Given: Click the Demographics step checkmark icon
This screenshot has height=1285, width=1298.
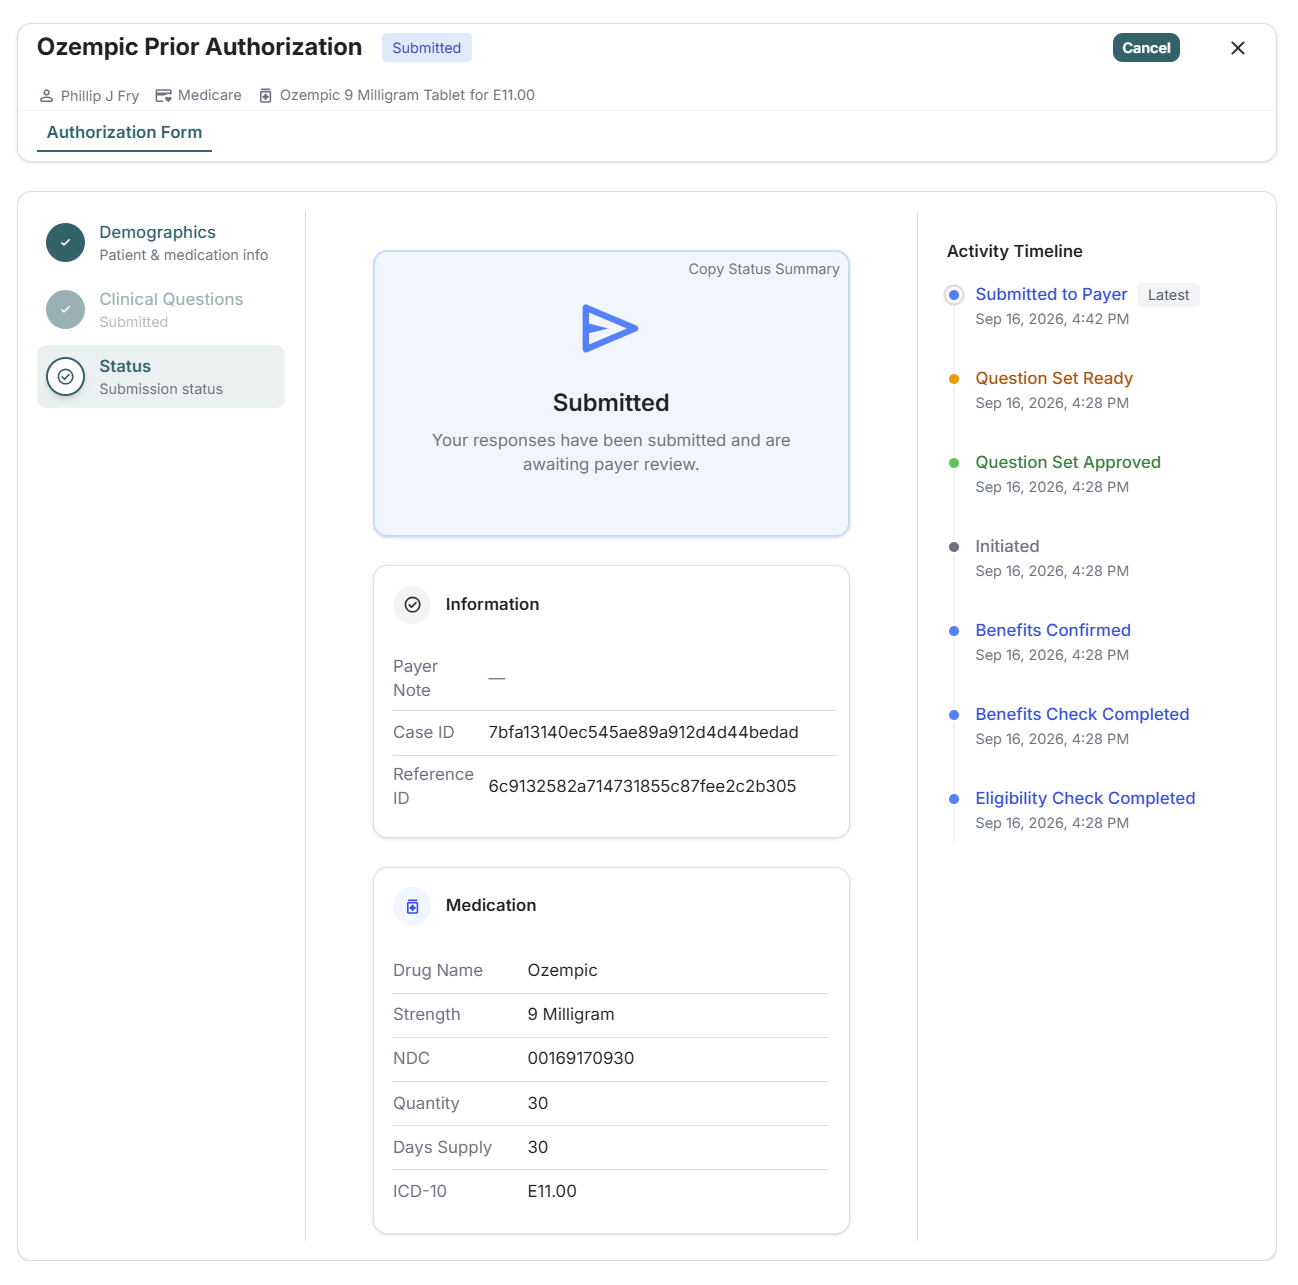Looking at the screenshot, I should (x=66, y=243).
